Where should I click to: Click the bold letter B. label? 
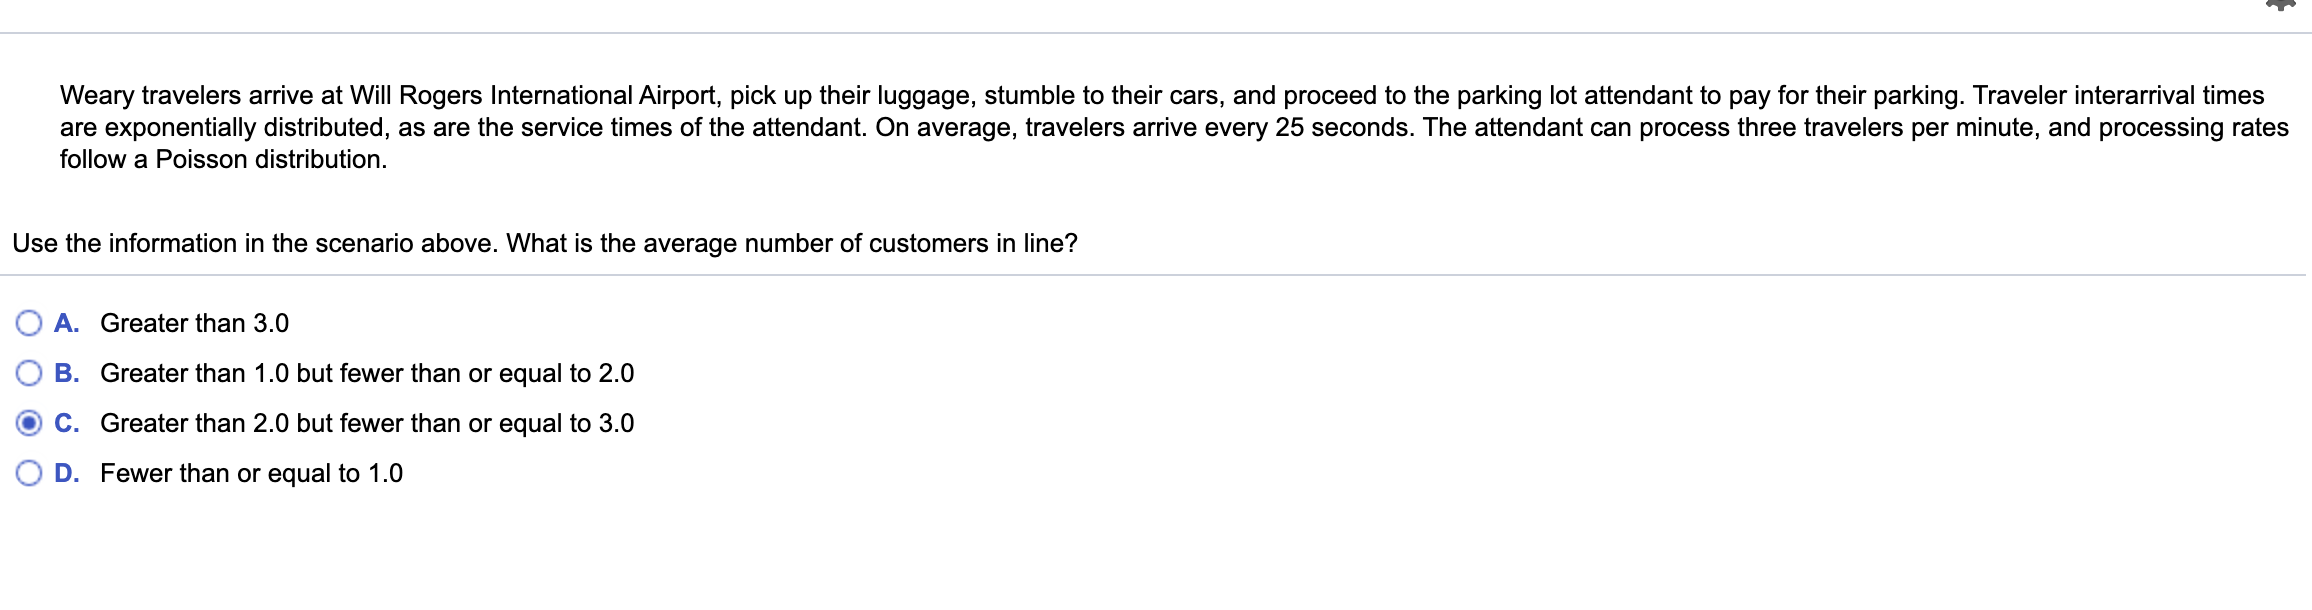67,373
